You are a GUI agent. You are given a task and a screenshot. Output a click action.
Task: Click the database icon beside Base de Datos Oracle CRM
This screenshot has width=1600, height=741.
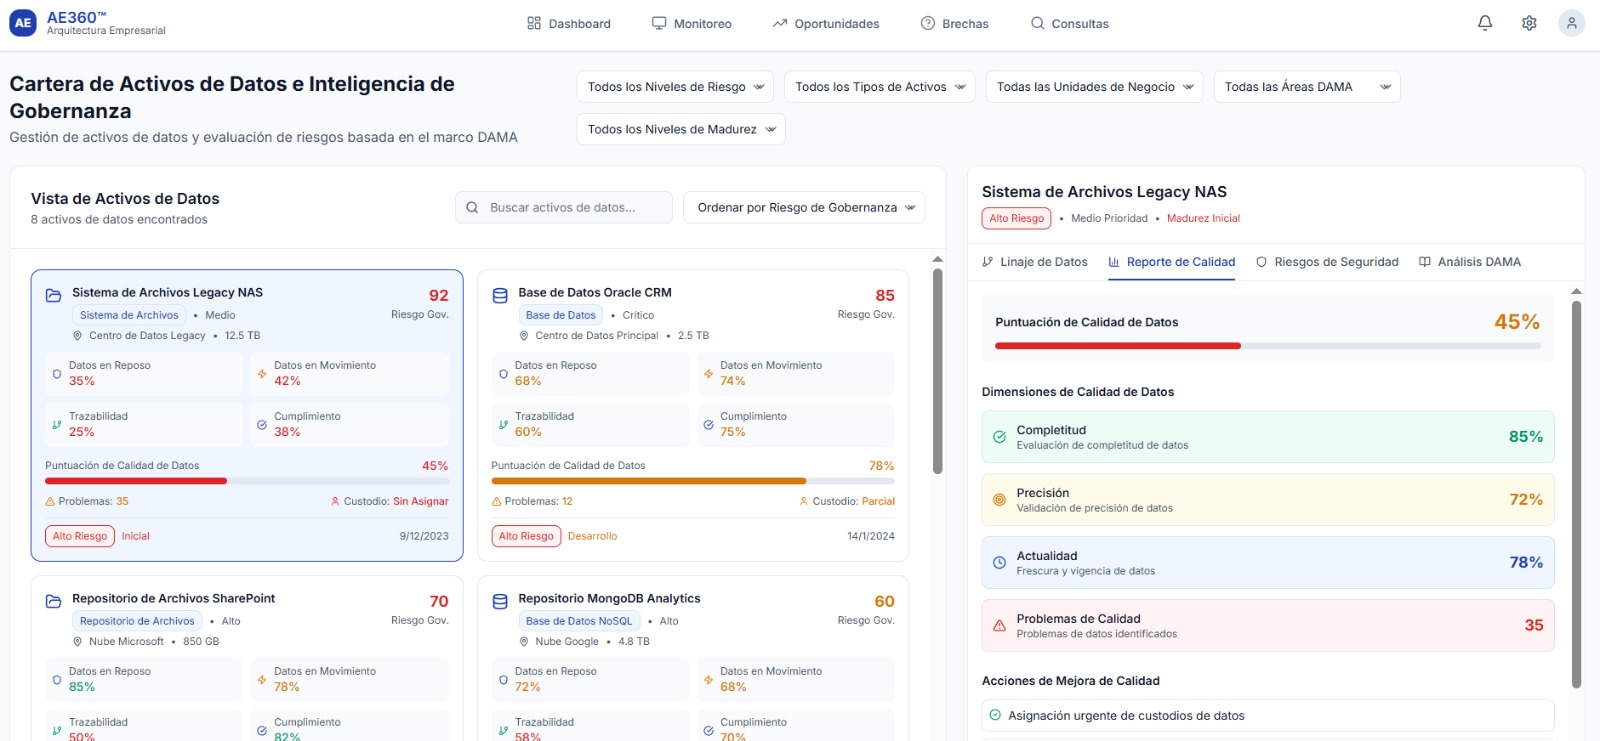click(x=500, y=295)
